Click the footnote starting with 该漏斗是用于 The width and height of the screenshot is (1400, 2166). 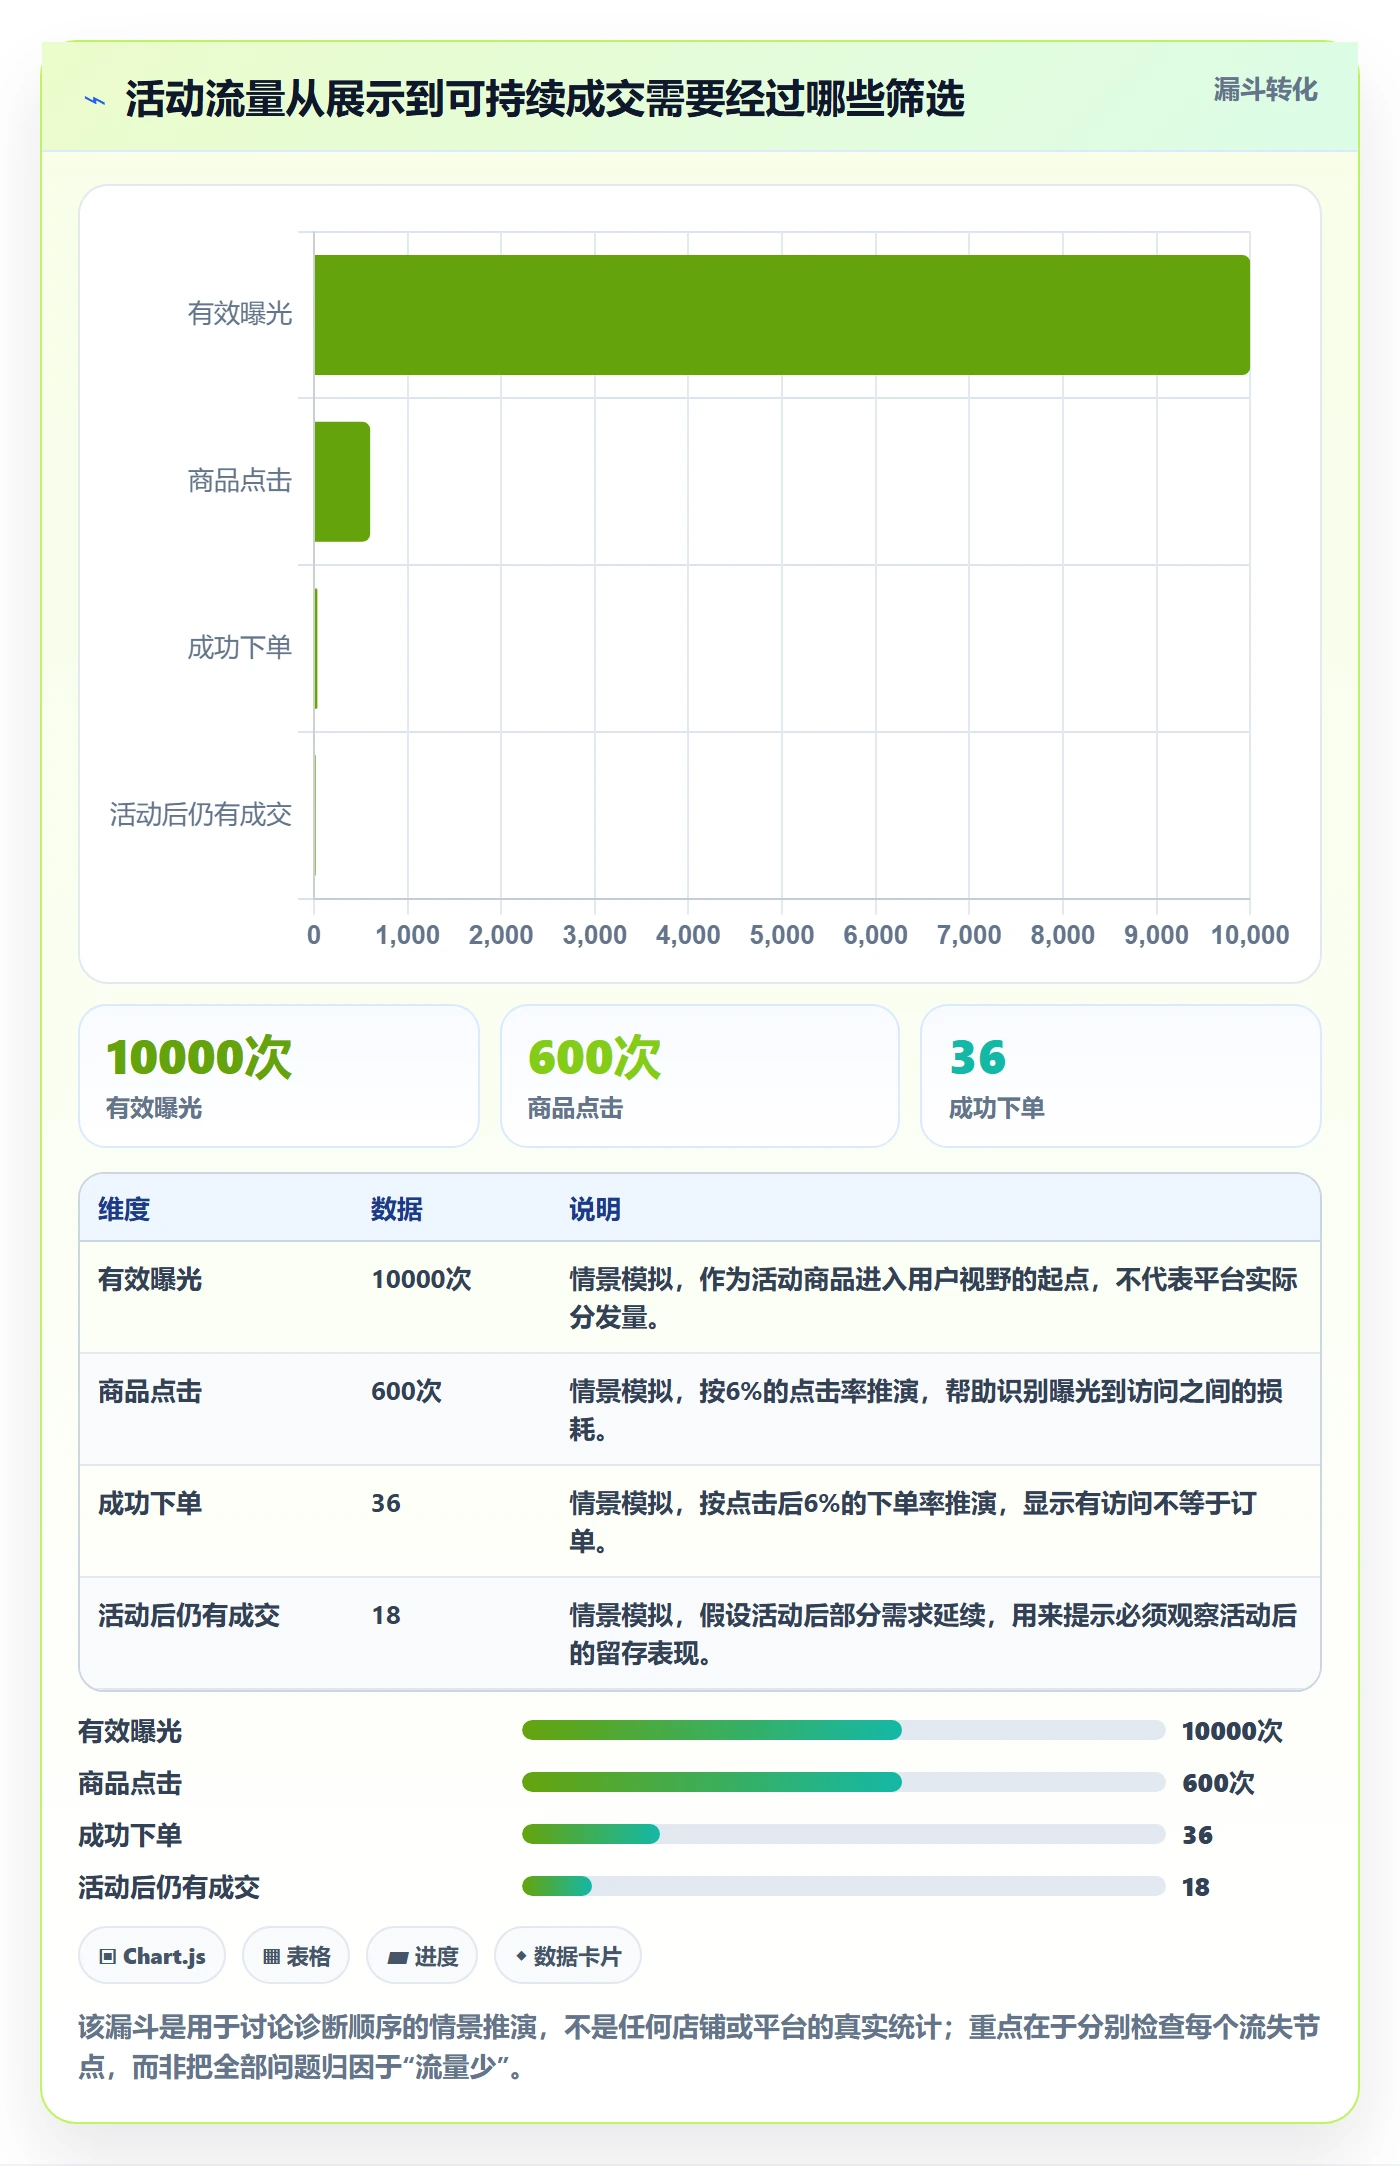point(699,2047)
